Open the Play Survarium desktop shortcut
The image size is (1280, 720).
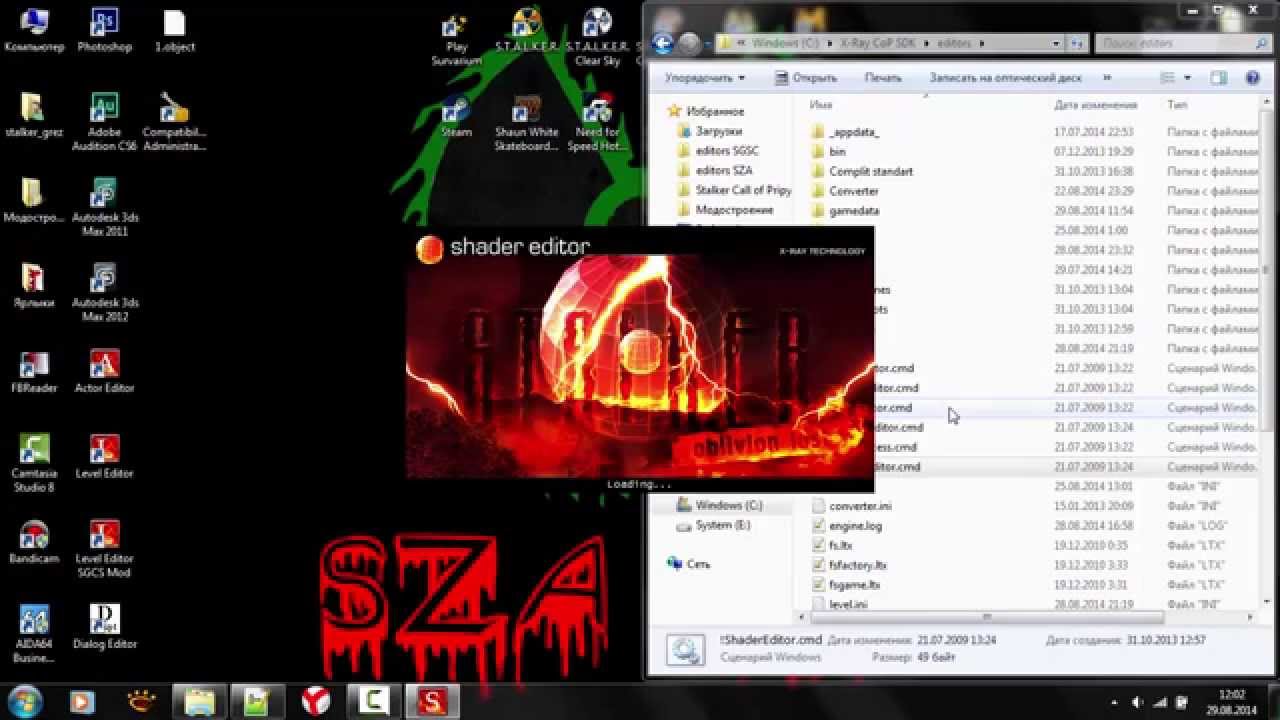[x=456, y=37]
